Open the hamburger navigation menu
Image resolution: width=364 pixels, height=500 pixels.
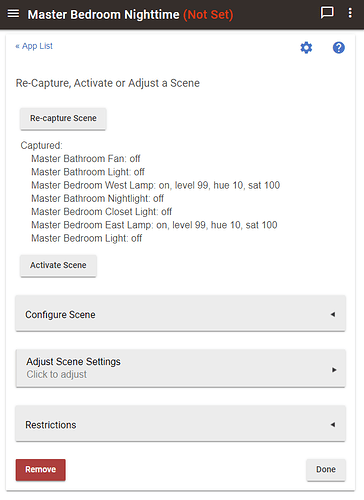click(x=13, y=14)
